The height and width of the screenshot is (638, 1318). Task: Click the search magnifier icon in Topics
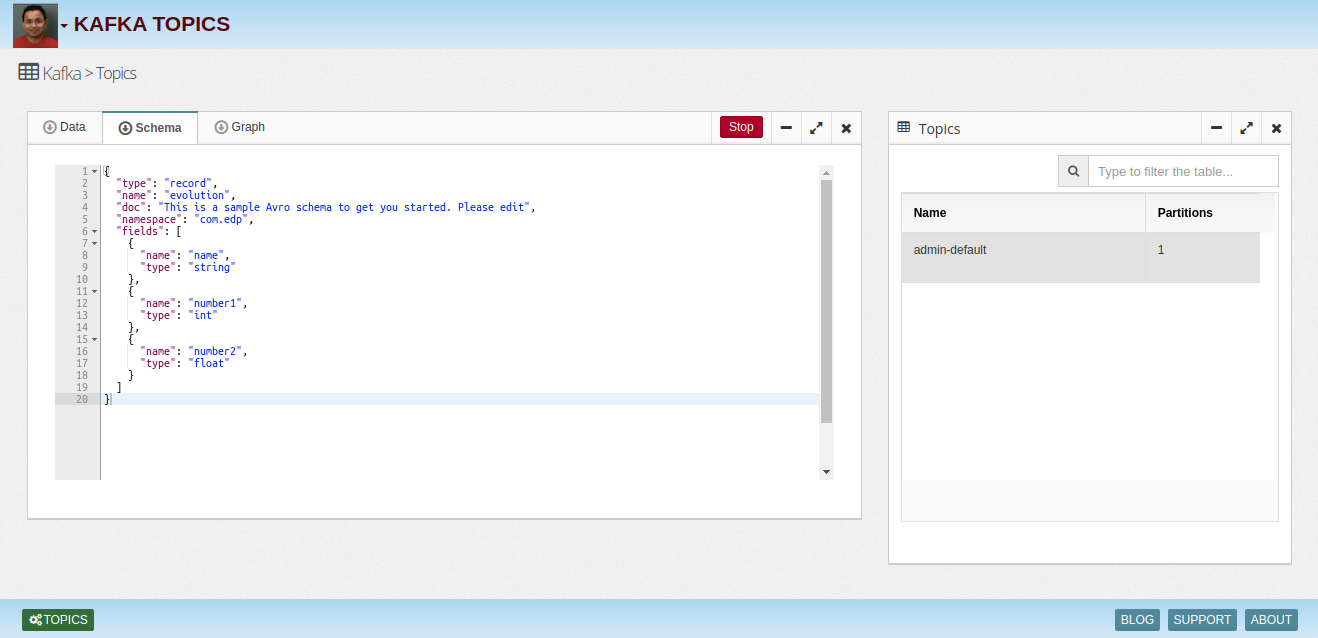1073,171
